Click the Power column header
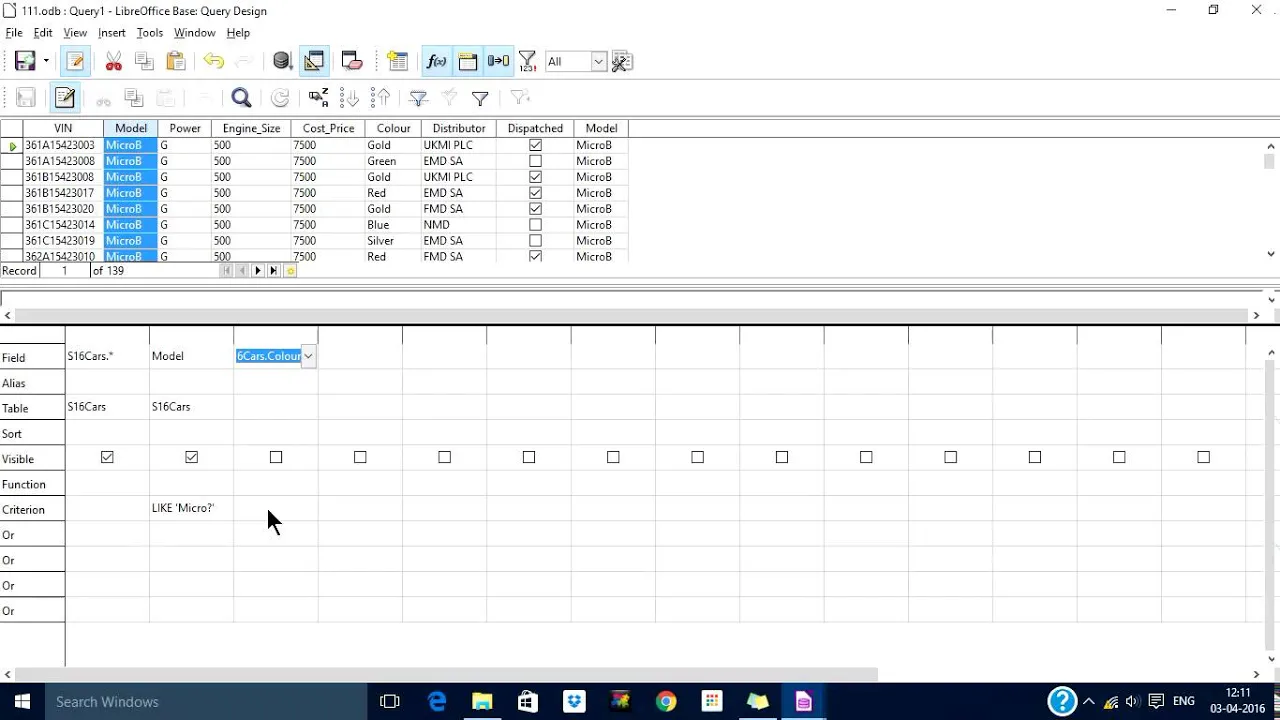Image resolution: width=1280 pixels, height=720 pixels. point(185,128)
